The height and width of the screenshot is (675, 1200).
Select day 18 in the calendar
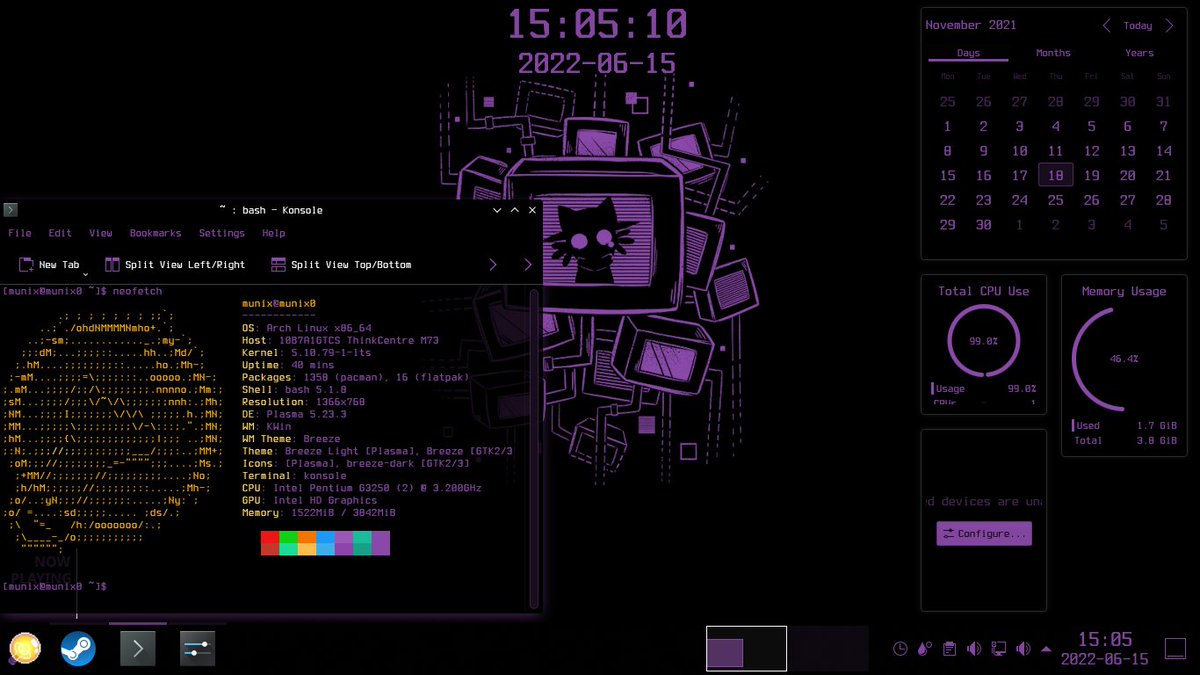[1056, 175]
